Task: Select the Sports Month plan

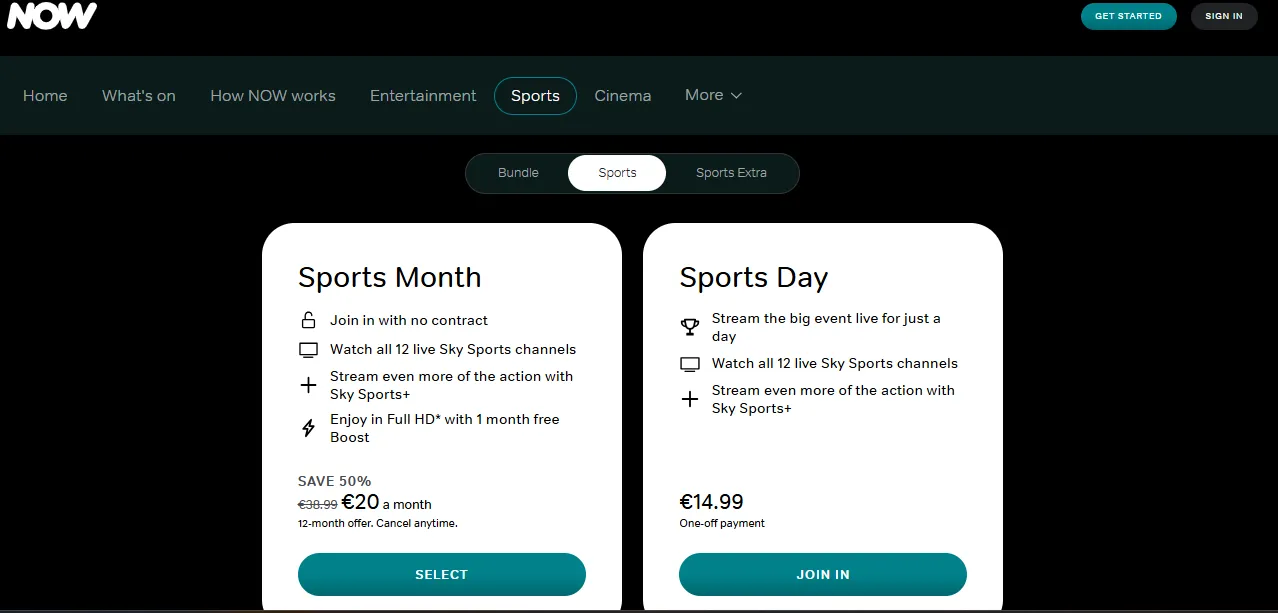Action: (441, 574)
